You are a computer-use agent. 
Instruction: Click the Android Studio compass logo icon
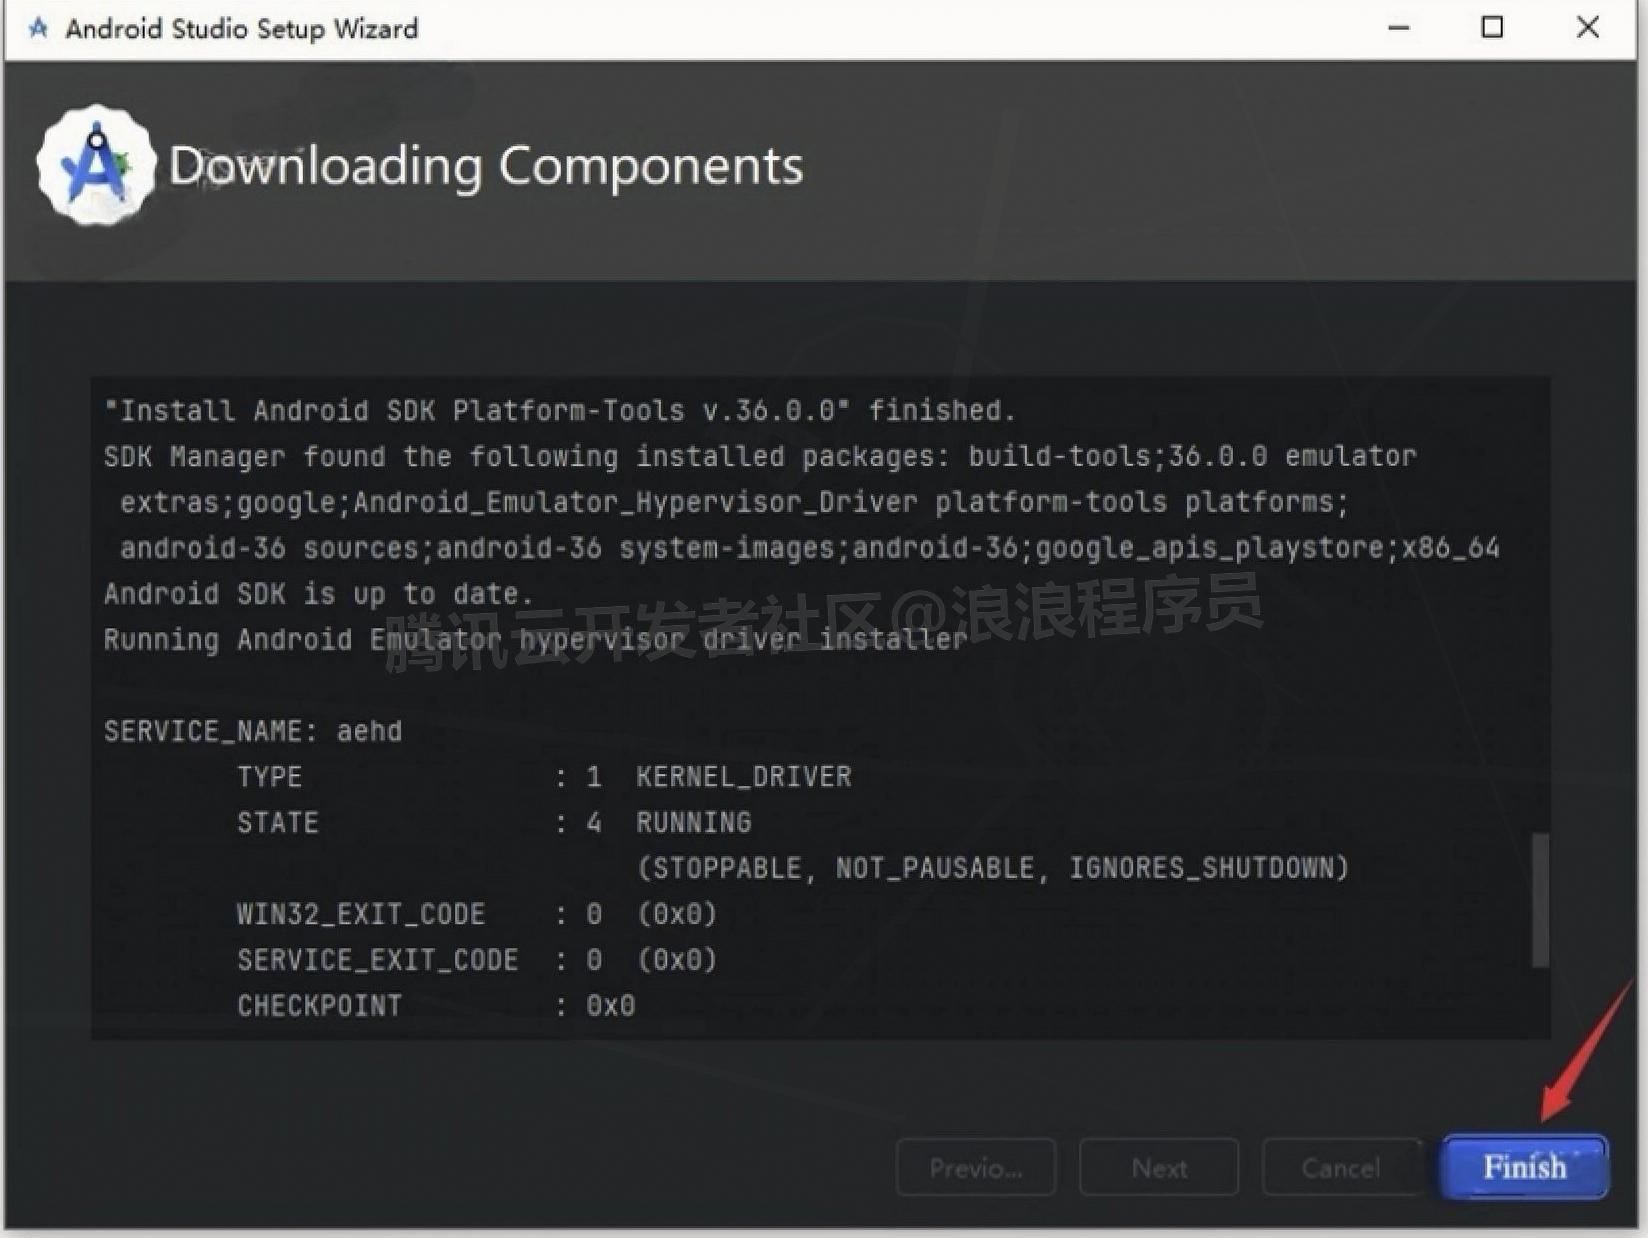click(x=95, y=165)
